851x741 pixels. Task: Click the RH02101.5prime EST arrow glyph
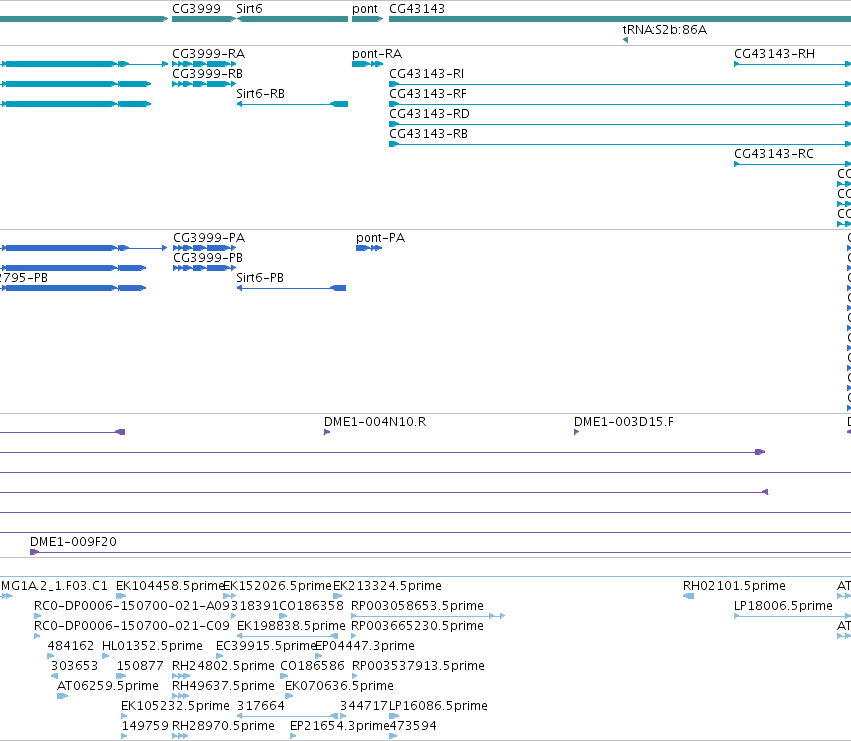tap(688, 596)
